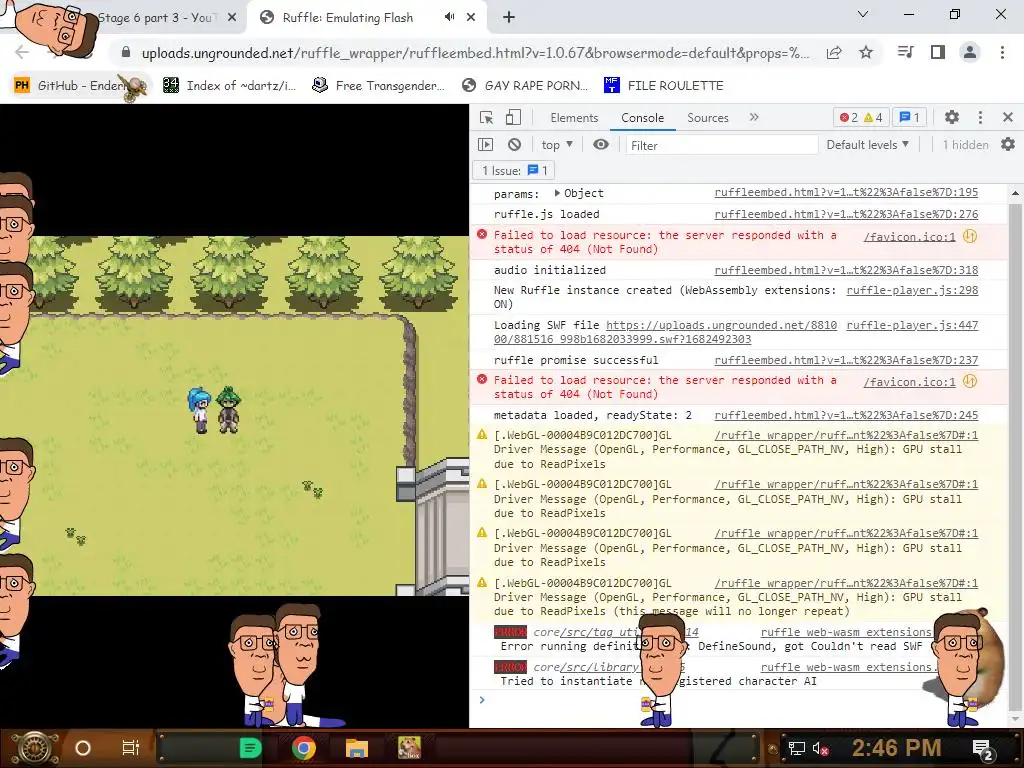This screenshot has width=1024, height=768.
Task: Open the Default levels dropdown
Action: click(867, 144)
